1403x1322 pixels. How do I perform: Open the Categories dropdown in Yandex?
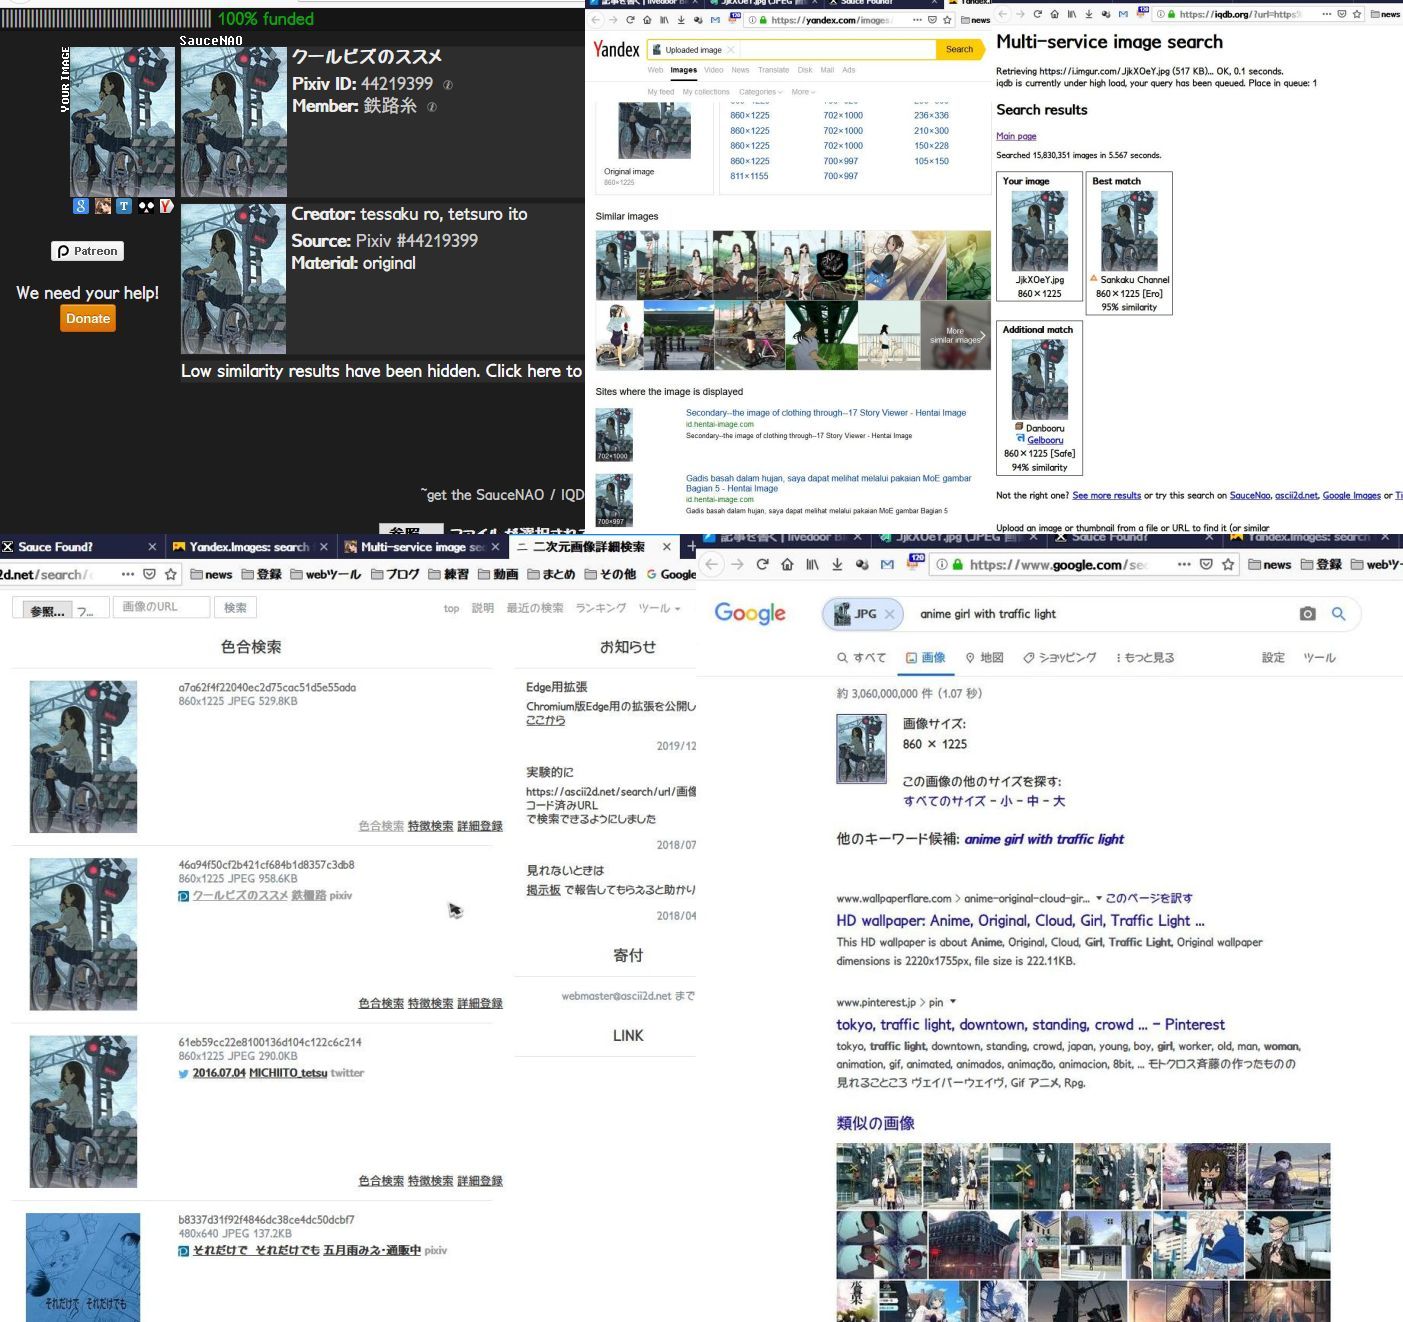click(761, 92)
